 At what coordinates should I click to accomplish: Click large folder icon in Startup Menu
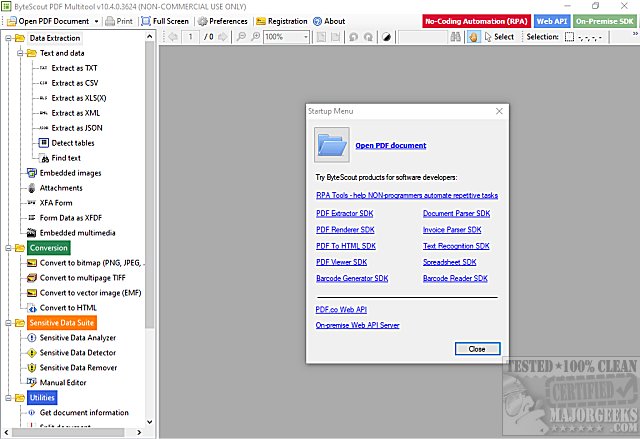[x=331, y=146]
